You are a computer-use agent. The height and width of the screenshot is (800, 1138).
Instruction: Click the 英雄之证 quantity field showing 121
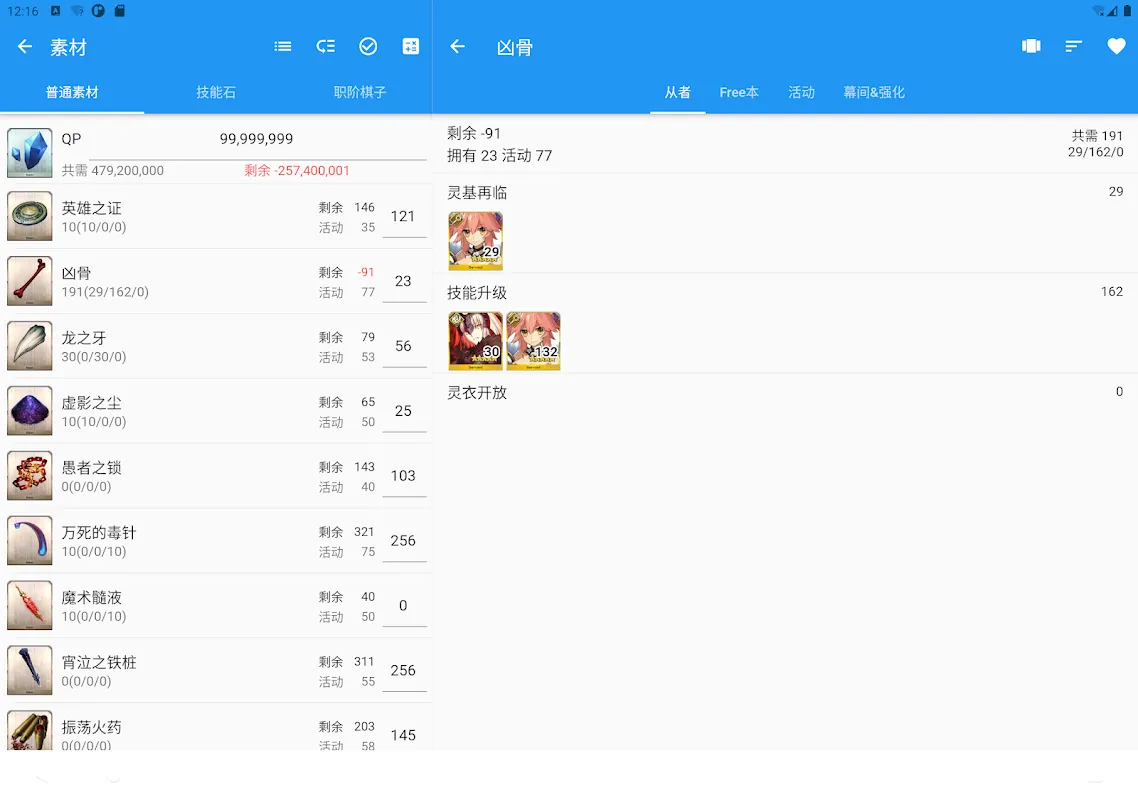point(404,217)
